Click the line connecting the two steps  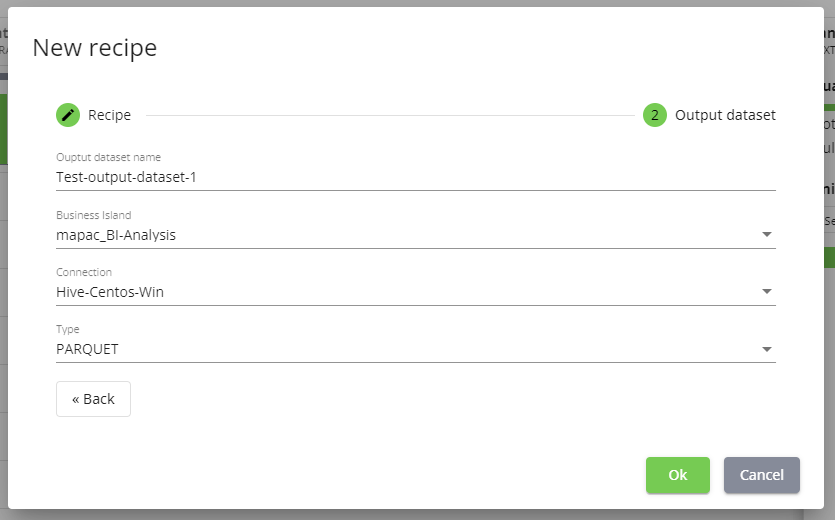pyautogui.click(x=390, y=115)
